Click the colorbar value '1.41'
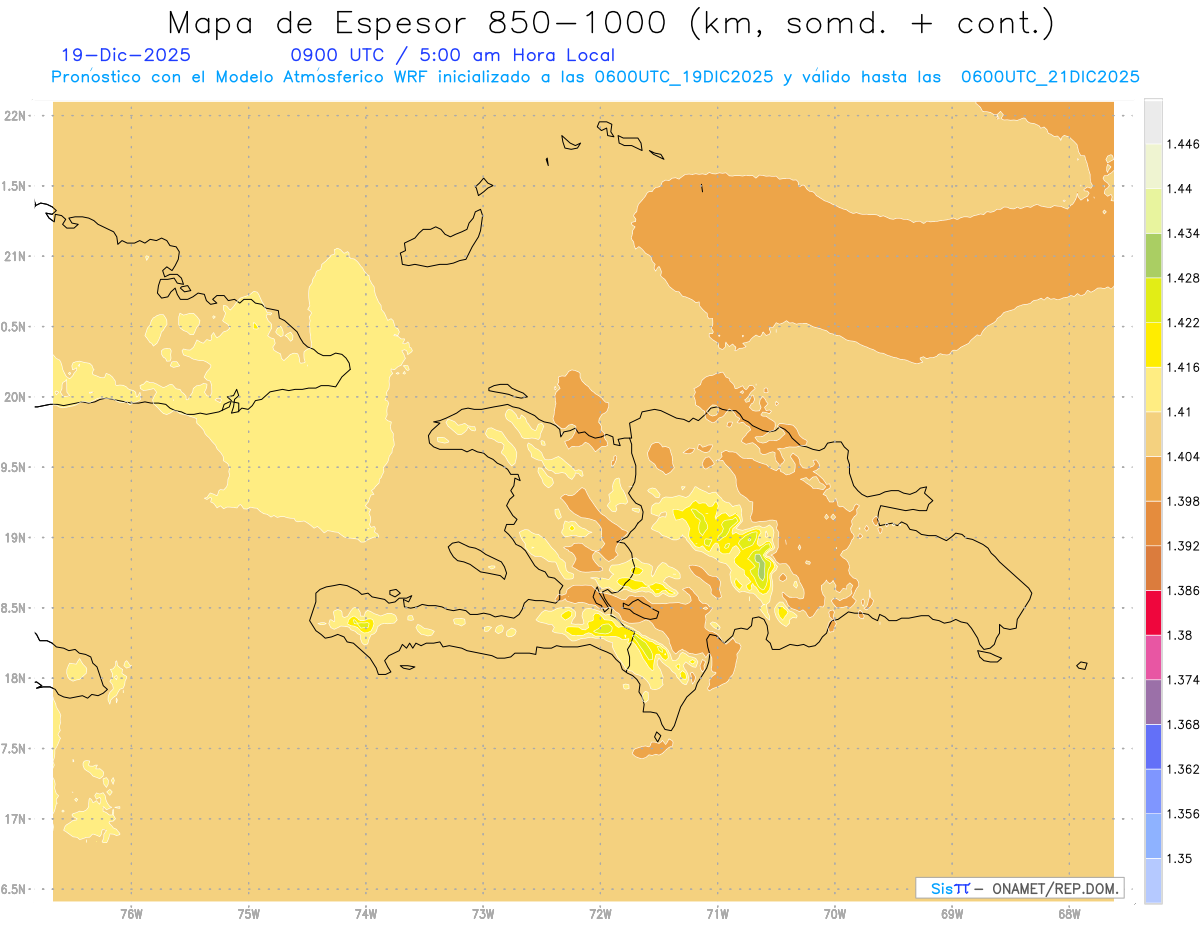Viewport: 1200px width, 927px height. (1178, 412)
